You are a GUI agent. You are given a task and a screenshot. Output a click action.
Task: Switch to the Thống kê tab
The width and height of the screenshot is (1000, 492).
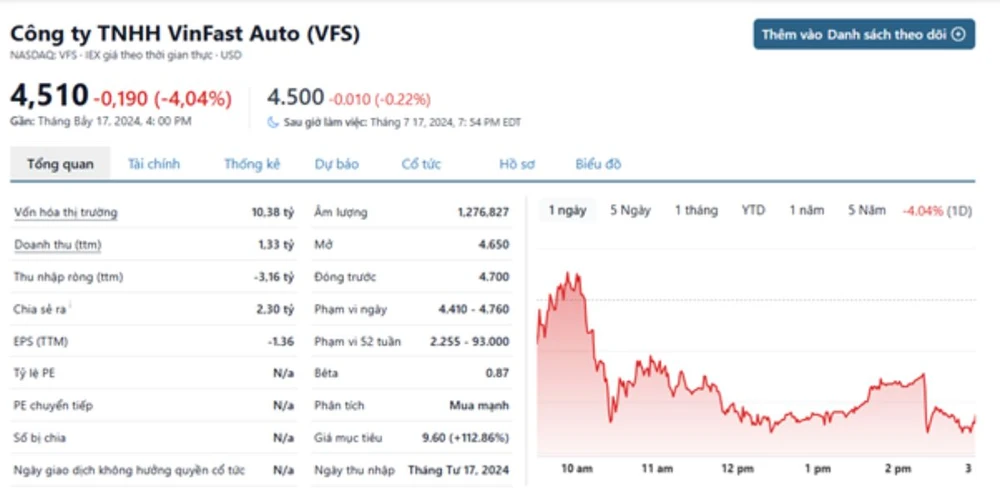coord(252,164)
